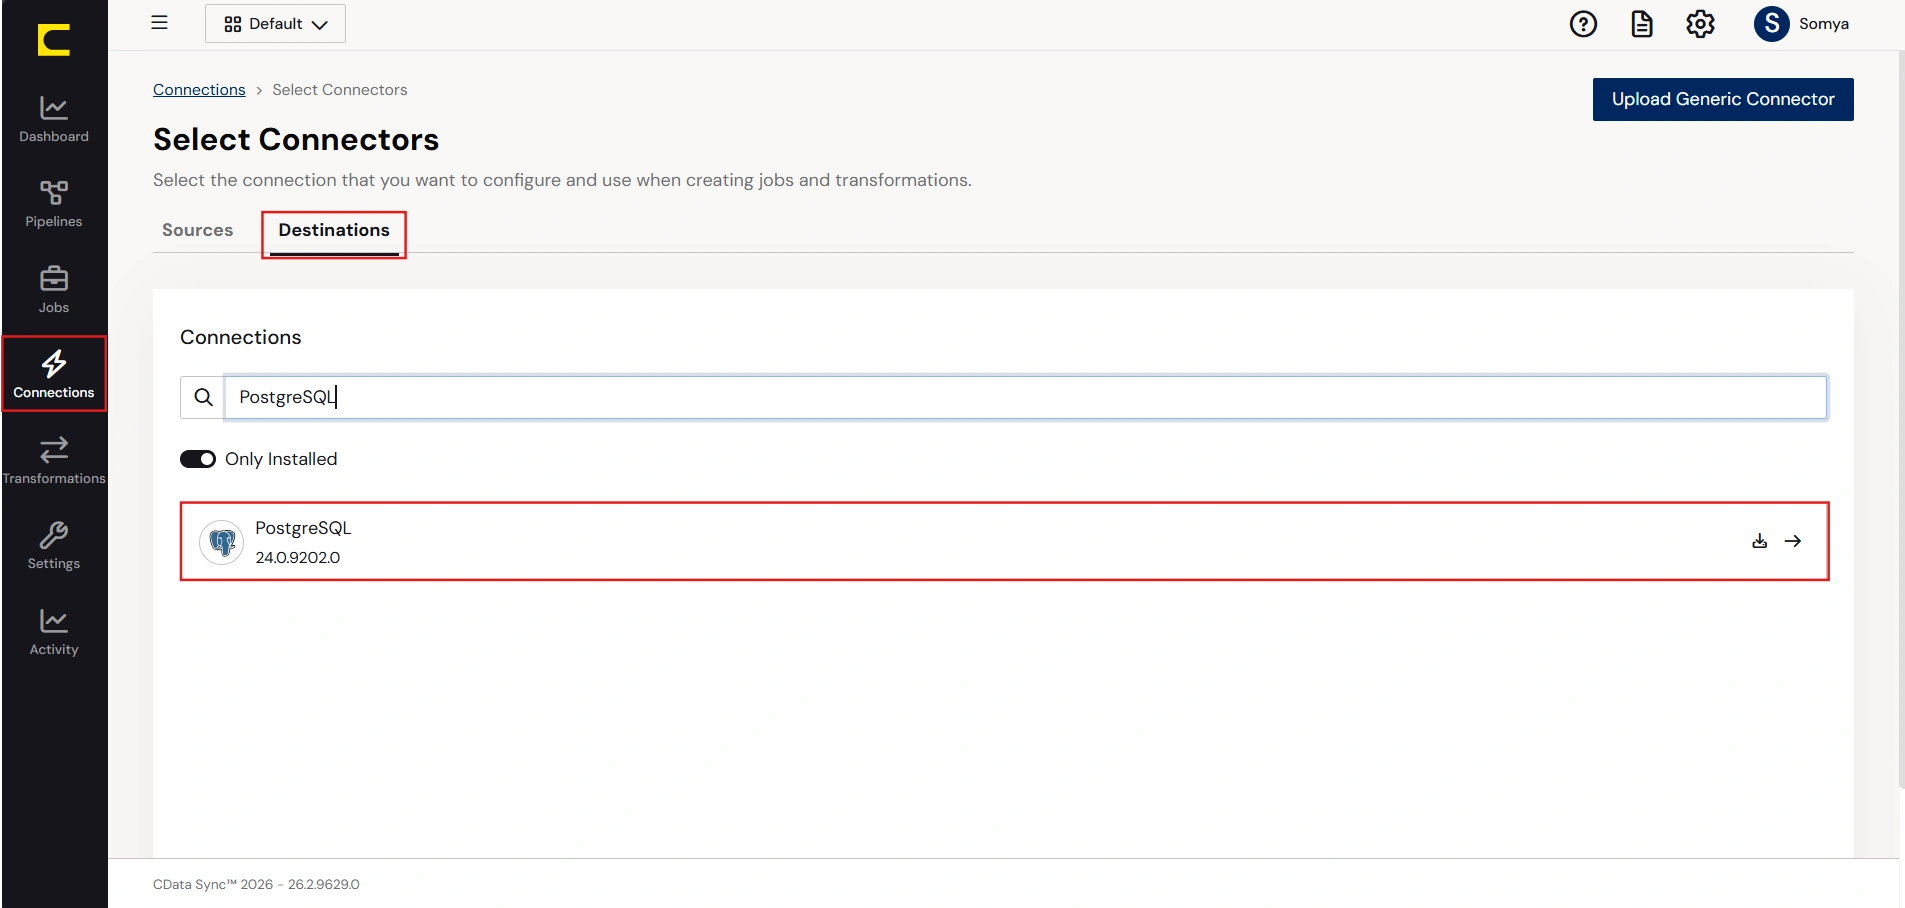Open Pipelines in the sidebar
Screen dimensions: 1905x908
pyautogui.click(x=54, y=205)
